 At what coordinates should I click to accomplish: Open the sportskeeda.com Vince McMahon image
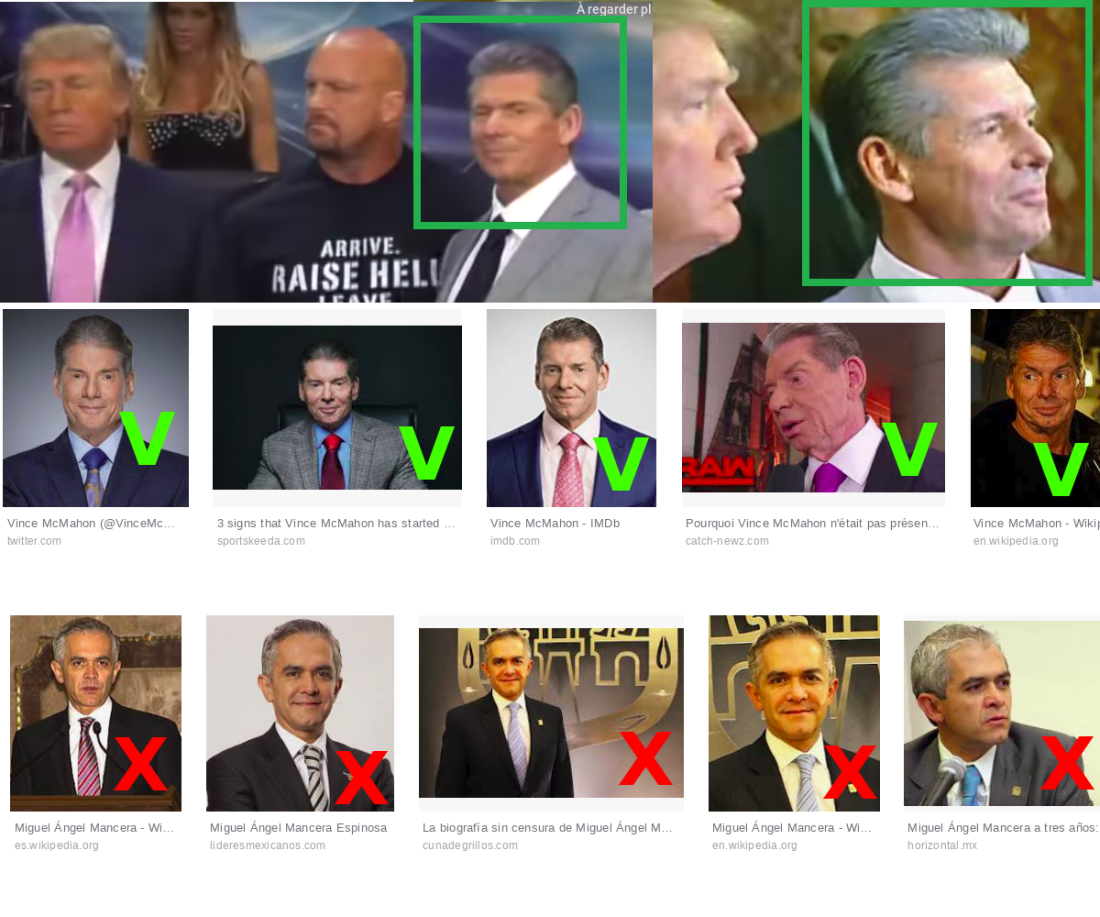pyautogui.click(x=337, y=408)
